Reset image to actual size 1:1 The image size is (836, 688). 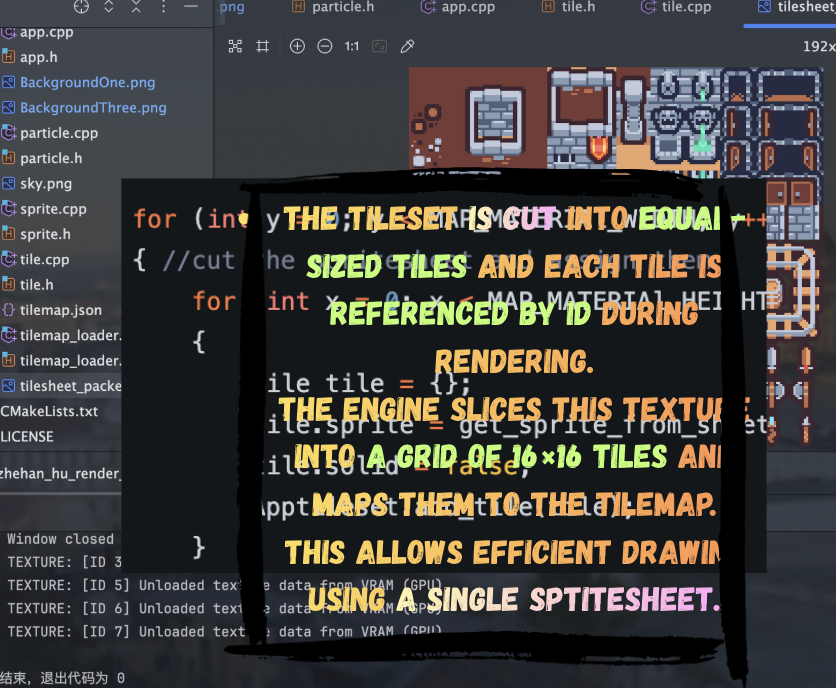pyautogui.click(x=352, y=46)
